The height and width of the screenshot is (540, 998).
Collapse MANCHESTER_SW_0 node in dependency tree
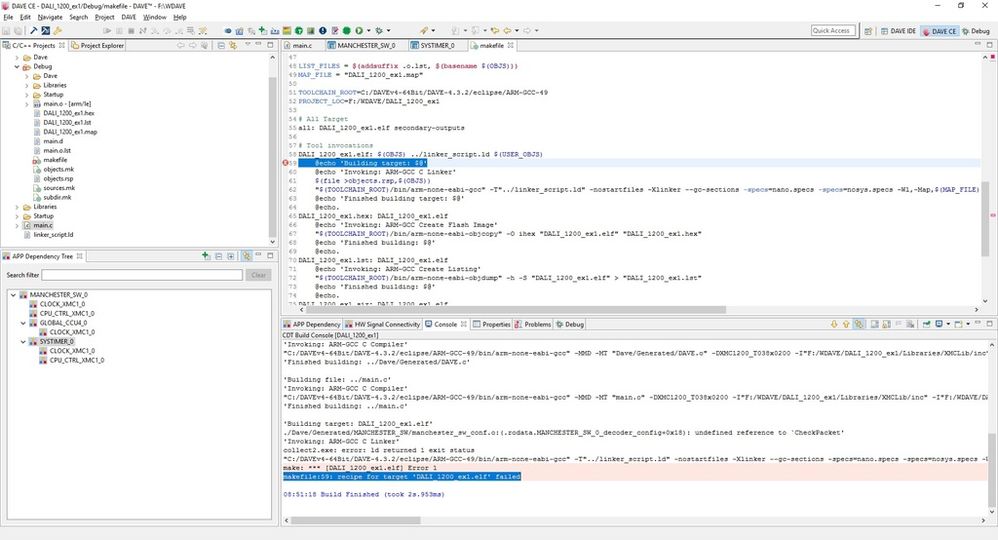pos(13,295)
